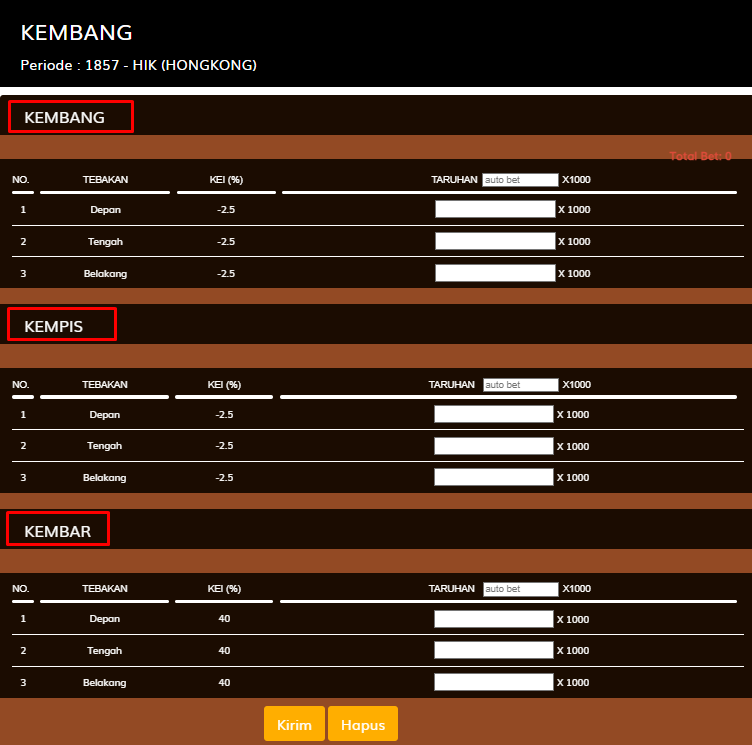Select the Kembang Depan bet input
The image size is (752, 745).
pos(495,209)
